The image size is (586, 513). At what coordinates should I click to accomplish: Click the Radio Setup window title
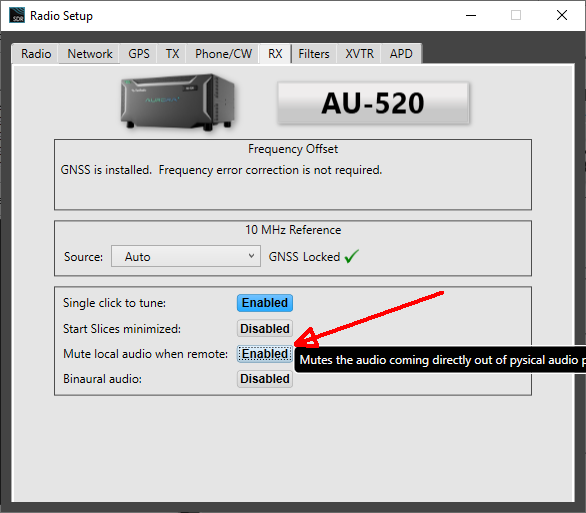(x=61, y=16)
